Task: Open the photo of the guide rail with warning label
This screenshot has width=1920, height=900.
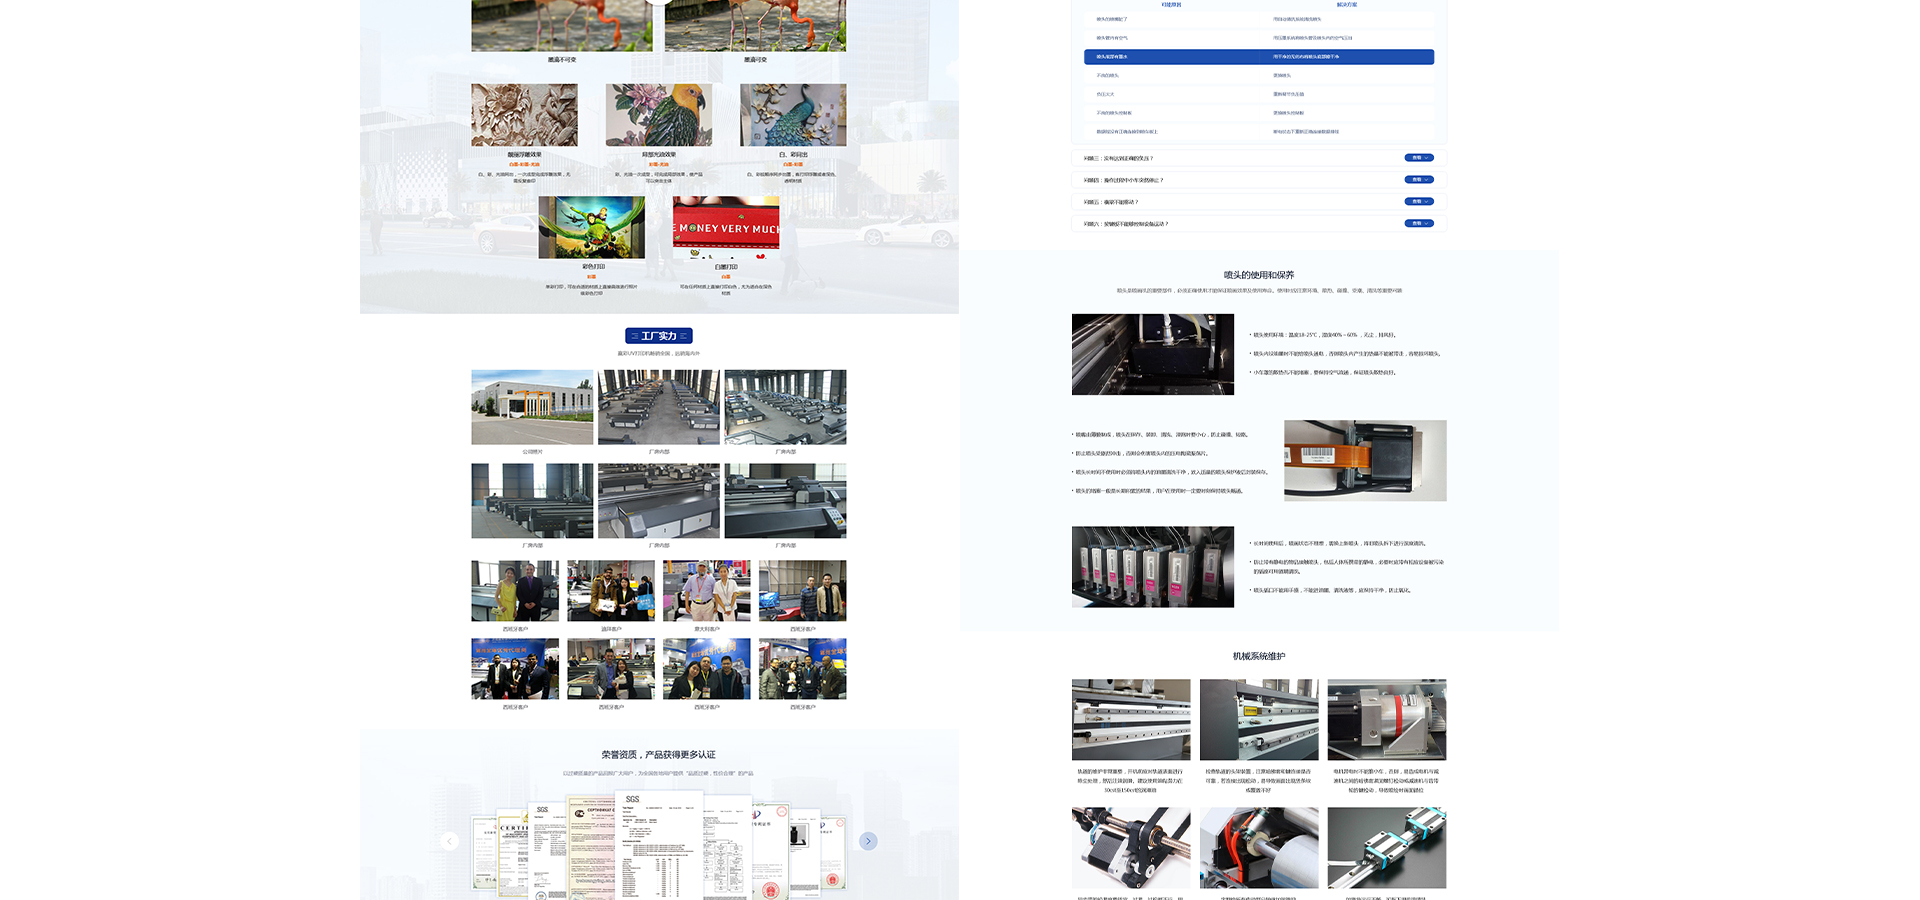Action: pos(1259,720)
